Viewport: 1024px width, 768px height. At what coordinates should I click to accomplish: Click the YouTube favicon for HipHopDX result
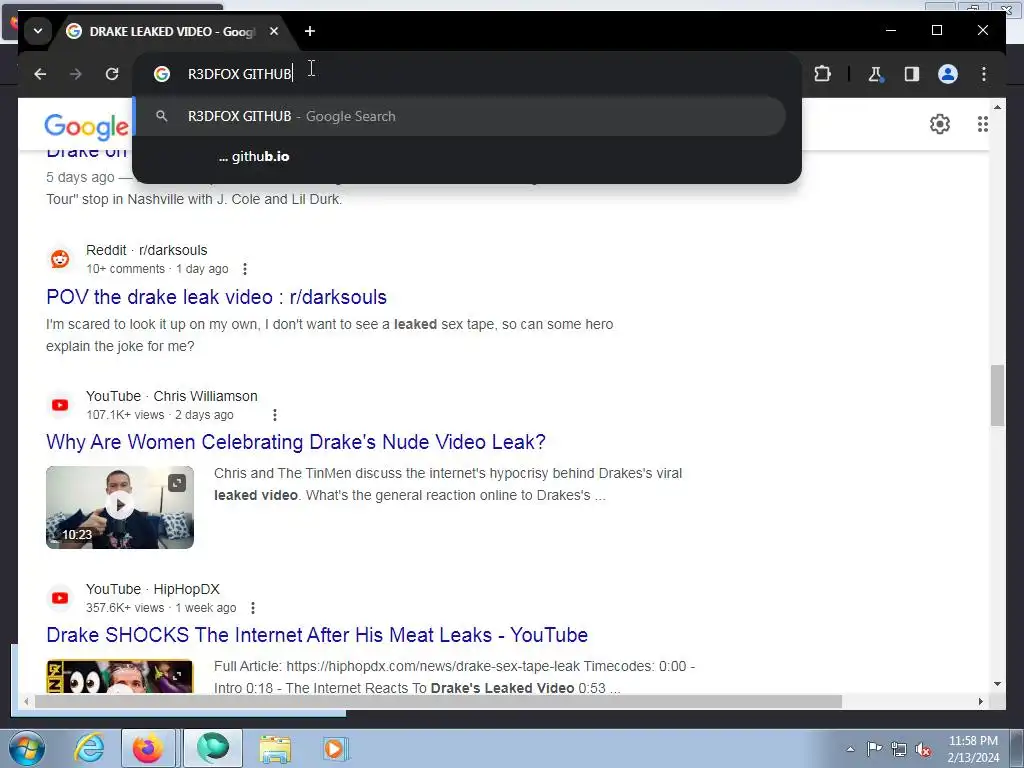60,598
